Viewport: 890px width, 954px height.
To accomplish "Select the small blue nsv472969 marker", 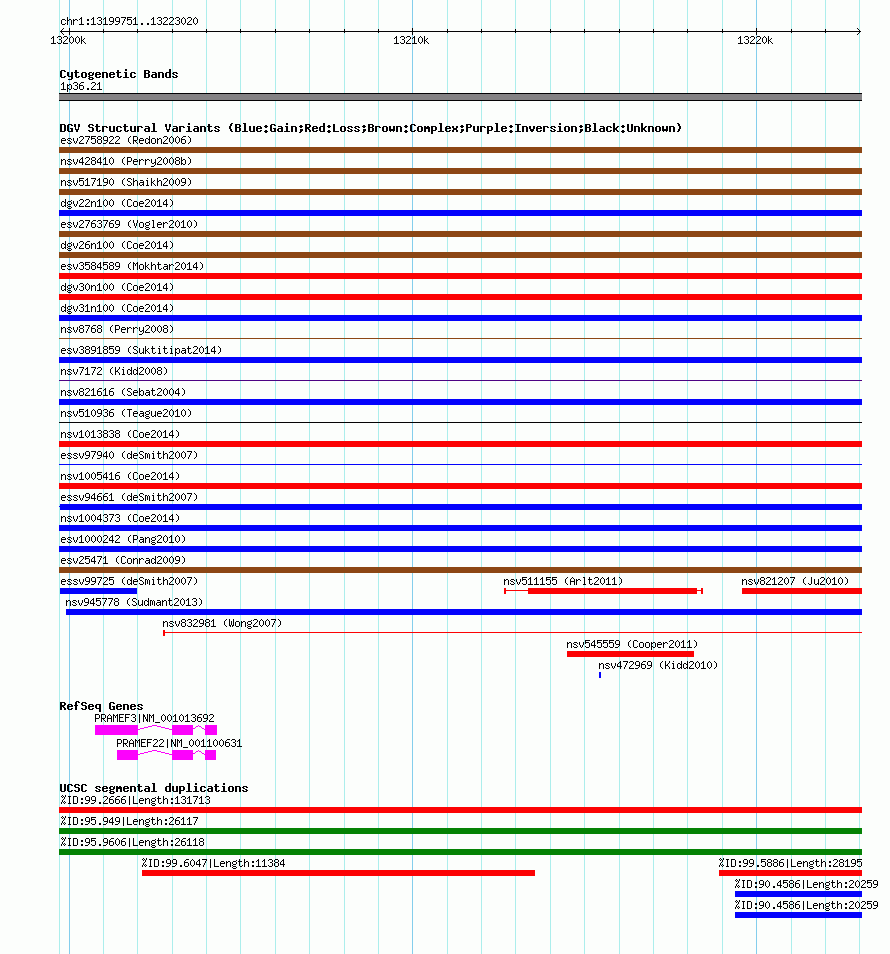I will coord(600,675).
